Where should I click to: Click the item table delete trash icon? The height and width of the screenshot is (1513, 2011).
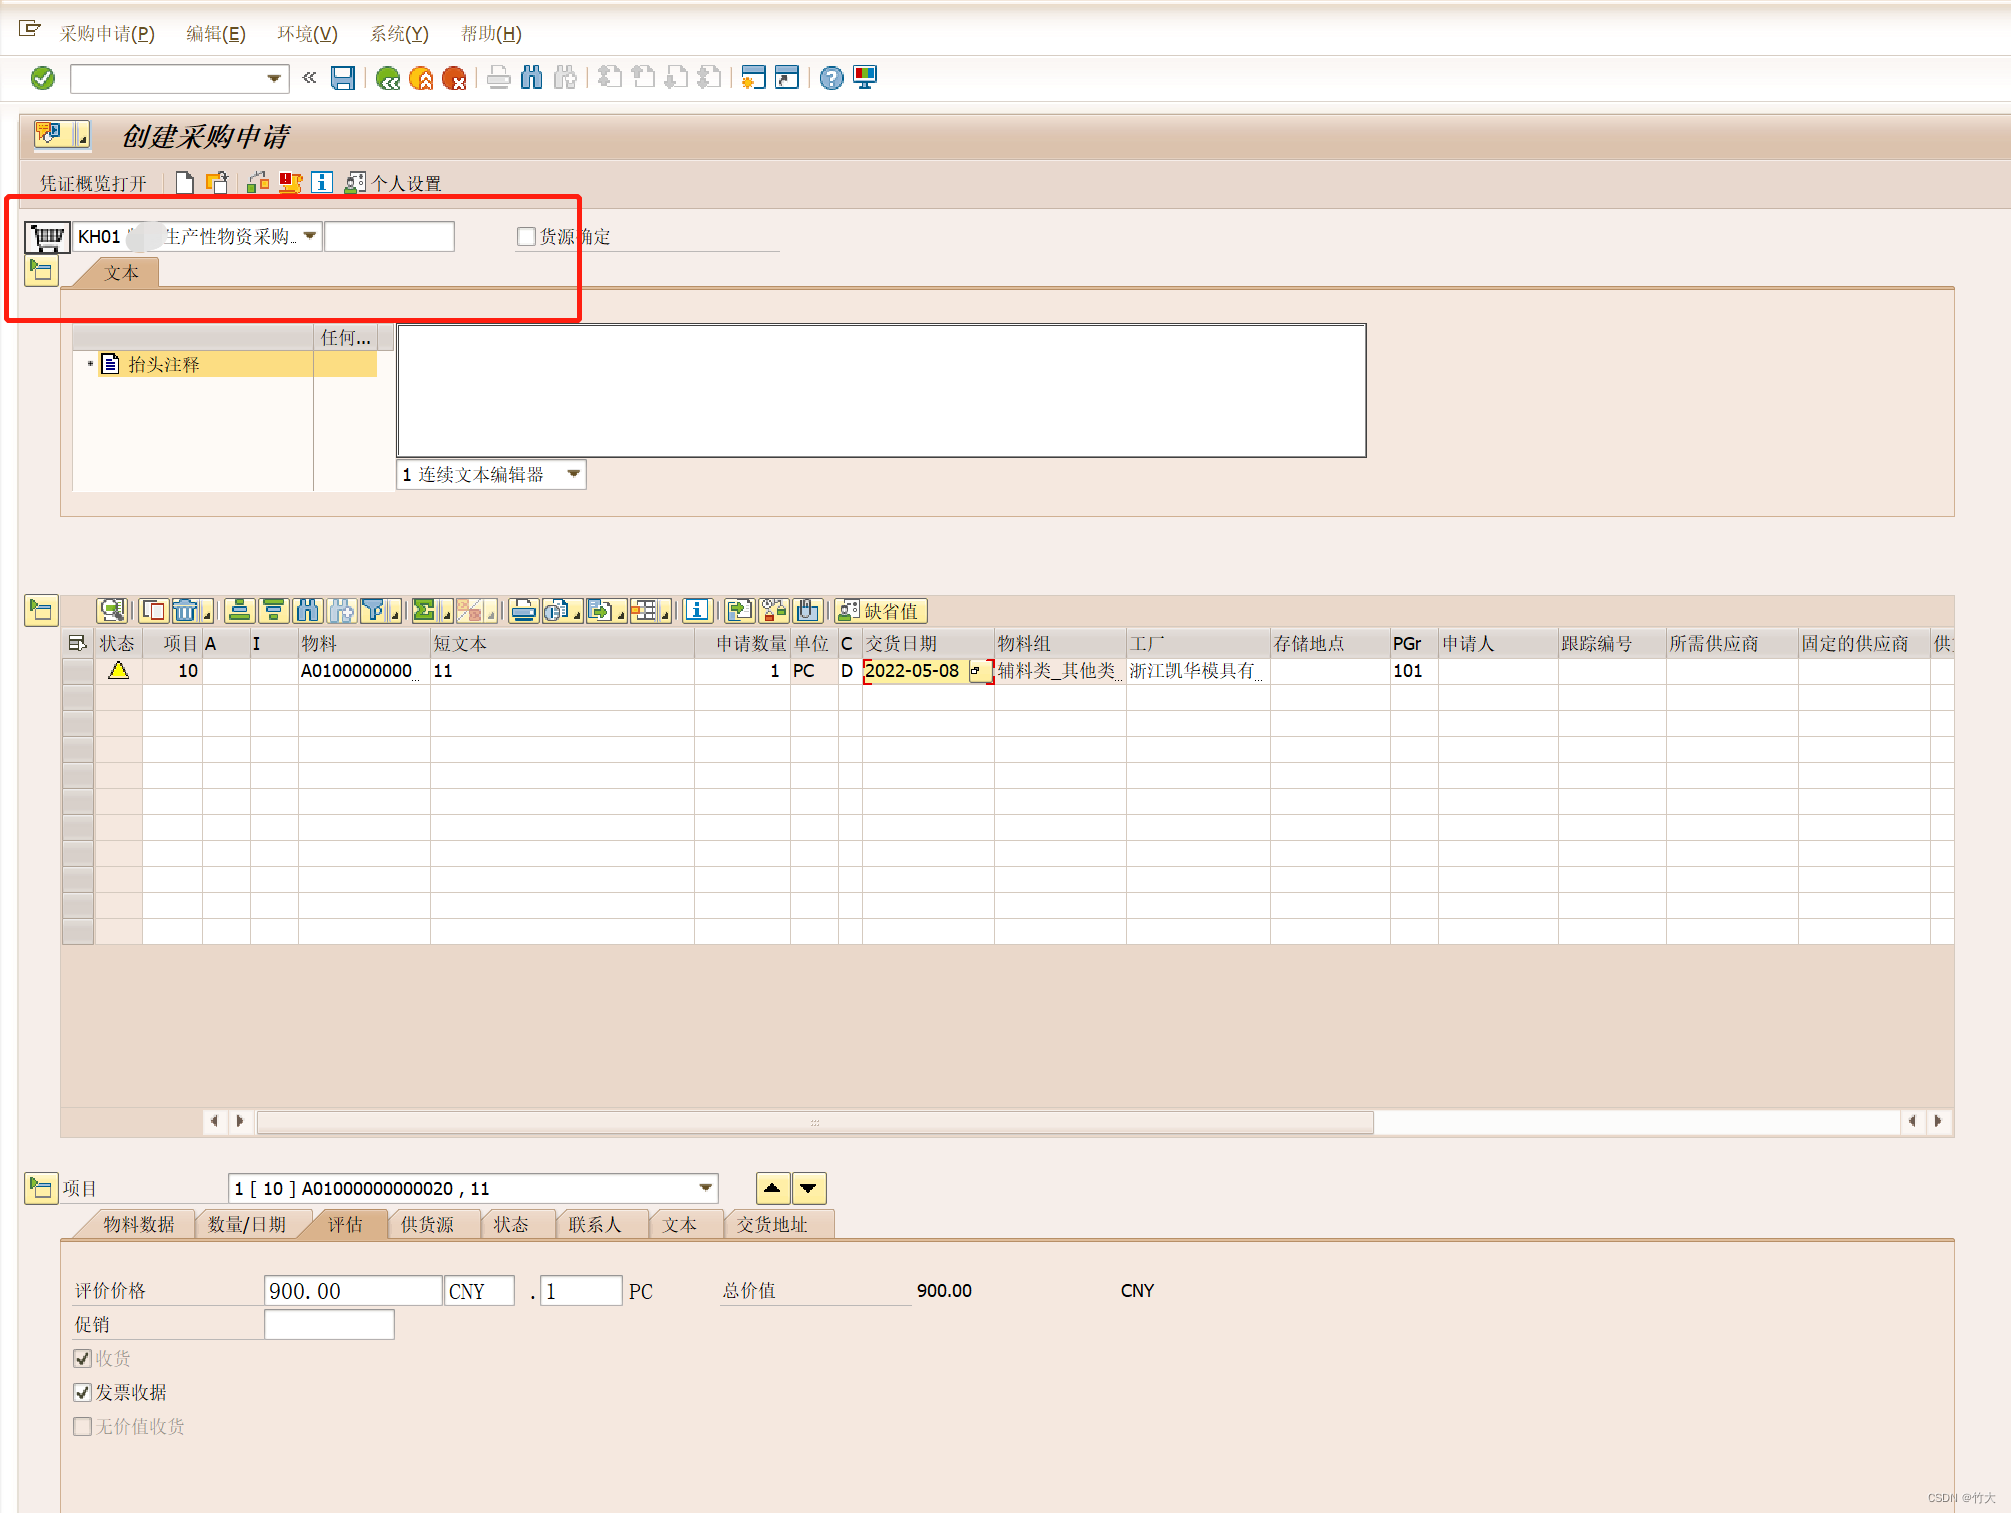[185, 610]
